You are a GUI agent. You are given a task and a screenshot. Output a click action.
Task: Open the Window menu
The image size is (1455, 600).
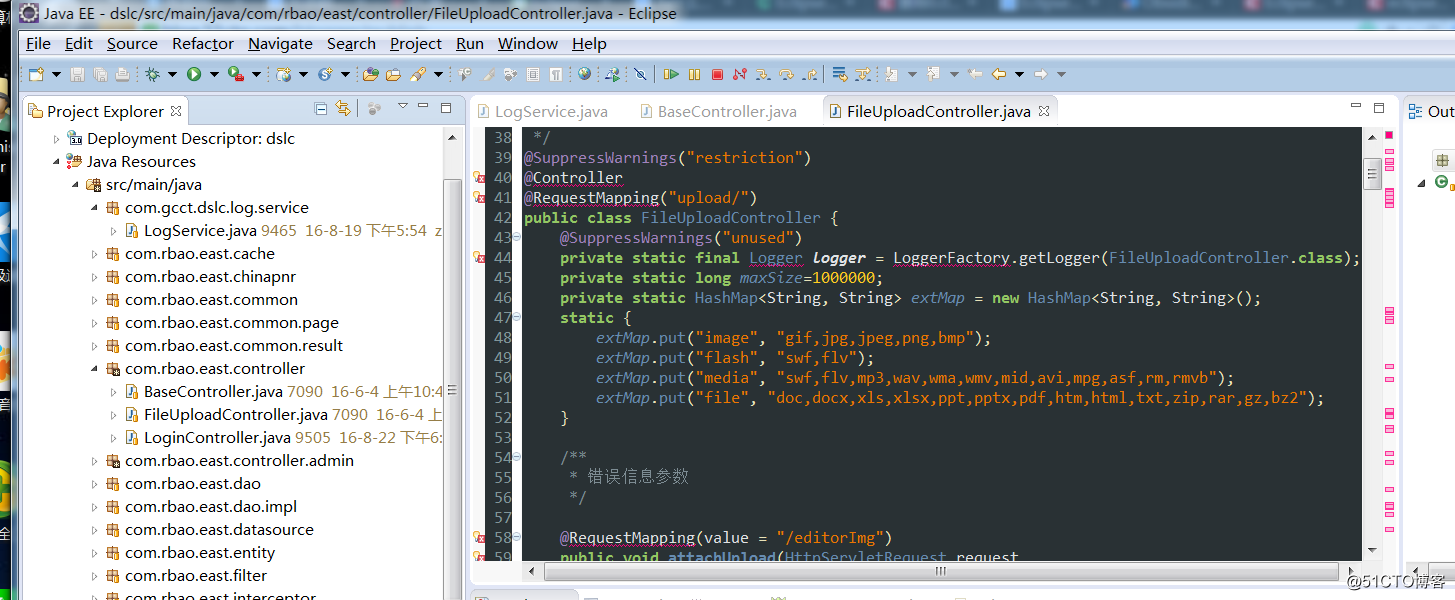point(528,43)
